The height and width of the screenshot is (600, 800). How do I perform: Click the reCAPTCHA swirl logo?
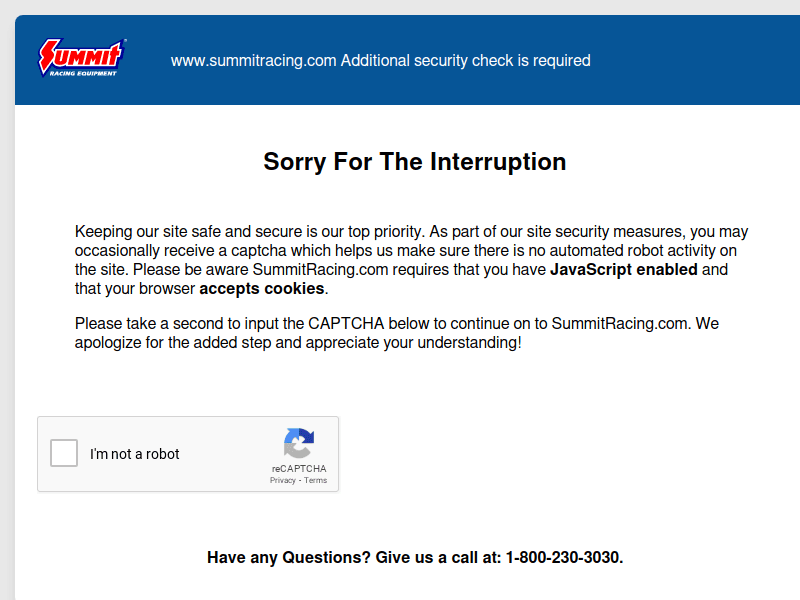point(298,443)
